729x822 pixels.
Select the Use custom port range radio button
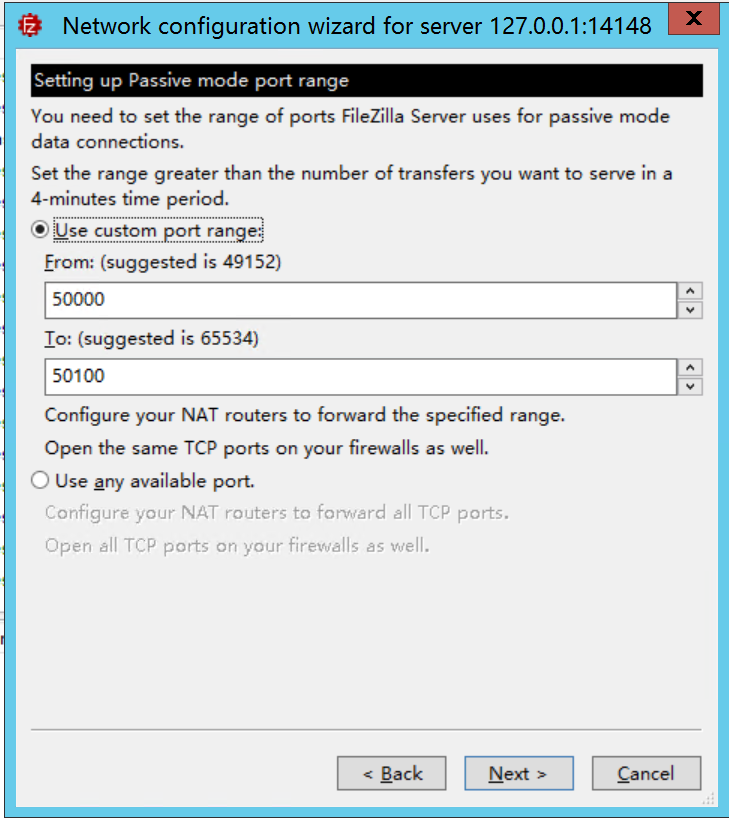(40, 230)
